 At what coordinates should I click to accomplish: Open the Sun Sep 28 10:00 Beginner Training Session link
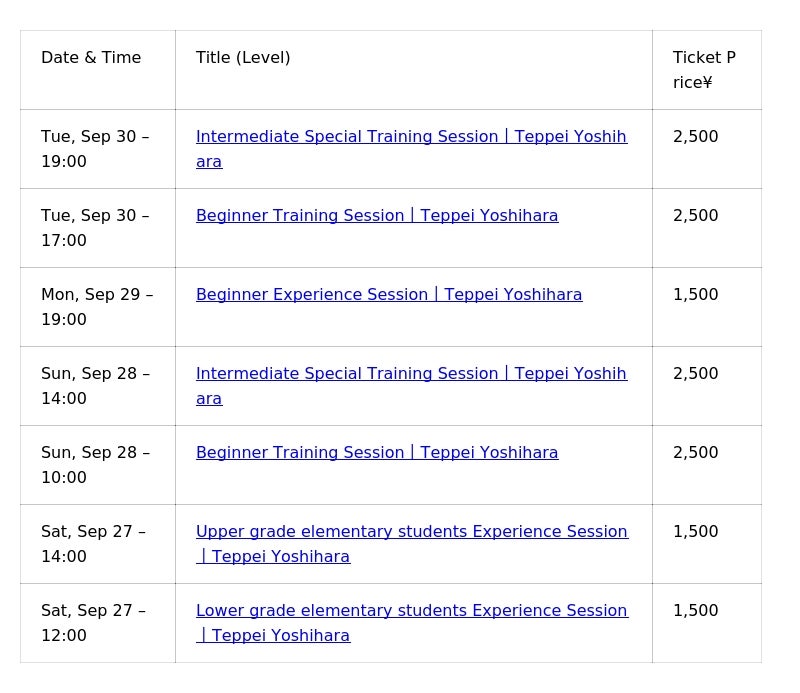click(x=377, y=453)
